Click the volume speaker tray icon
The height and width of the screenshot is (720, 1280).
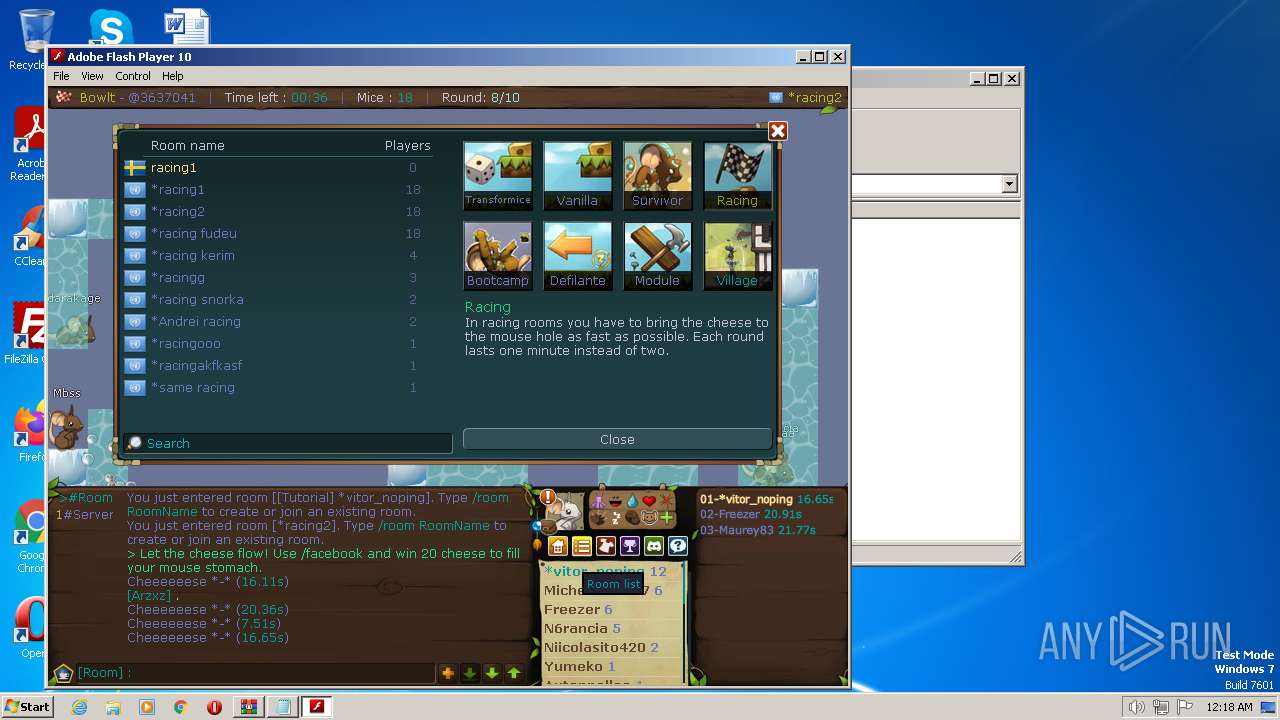pyautogui.click(x=1136, y=707)
